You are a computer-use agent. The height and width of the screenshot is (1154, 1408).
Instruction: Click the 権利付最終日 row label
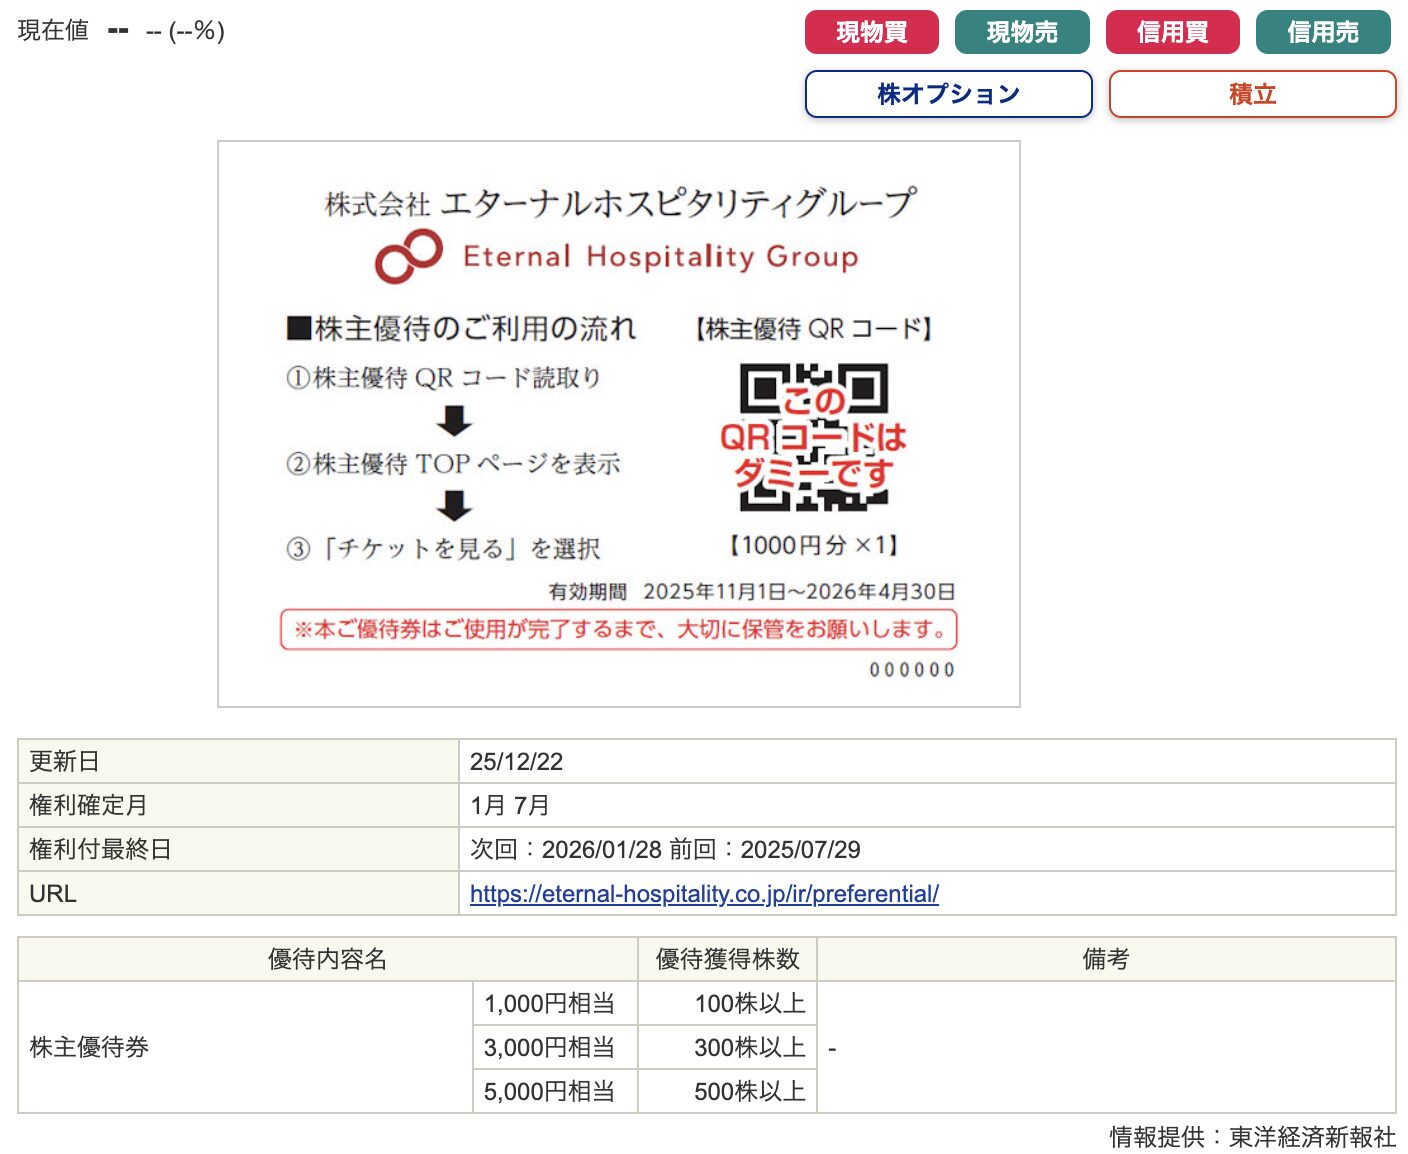100,850
